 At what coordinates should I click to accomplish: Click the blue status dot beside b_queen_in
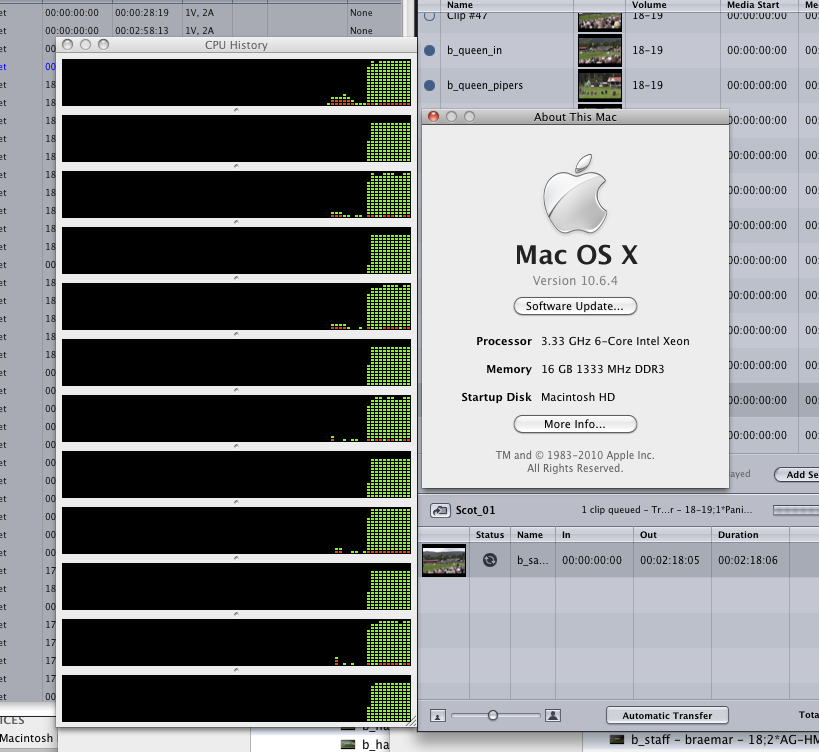(x=429, y=50)
